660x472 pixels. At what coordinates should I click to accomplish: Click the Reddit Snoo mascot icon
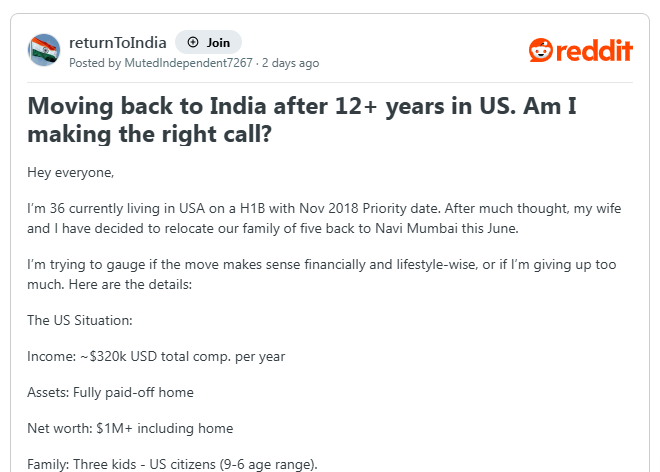540,50
